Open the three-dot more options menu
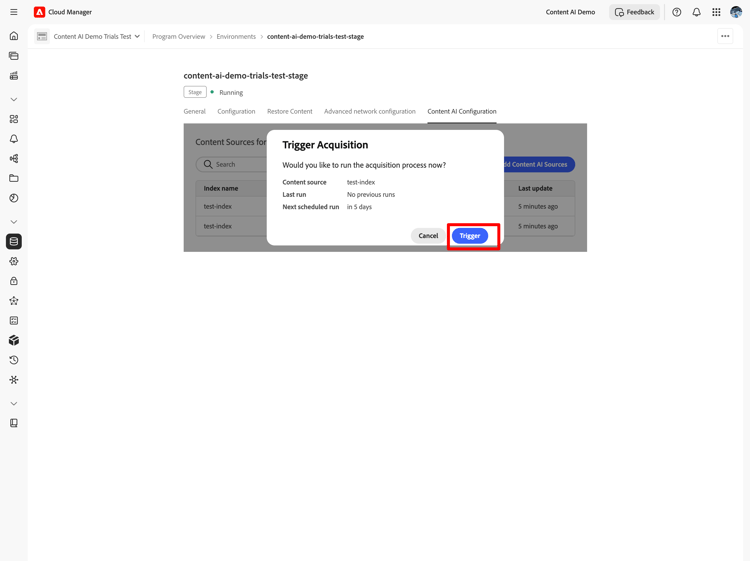The height and width of the screenshot is (561, 750). [x=725, y=36]
